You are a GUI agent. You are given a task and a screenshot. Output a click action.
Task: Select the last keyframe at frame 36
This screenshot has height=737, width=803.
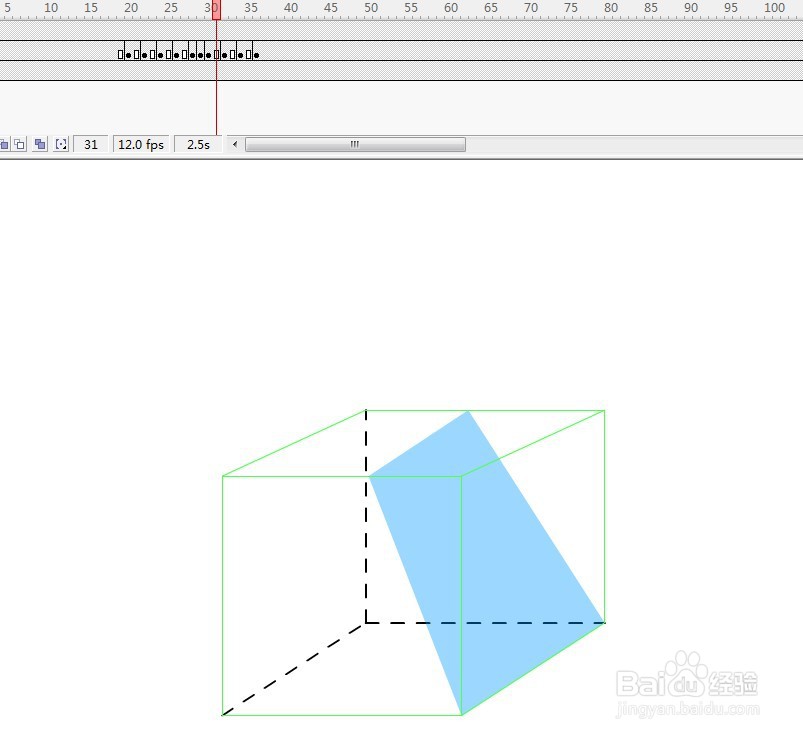tap(257, 55)
